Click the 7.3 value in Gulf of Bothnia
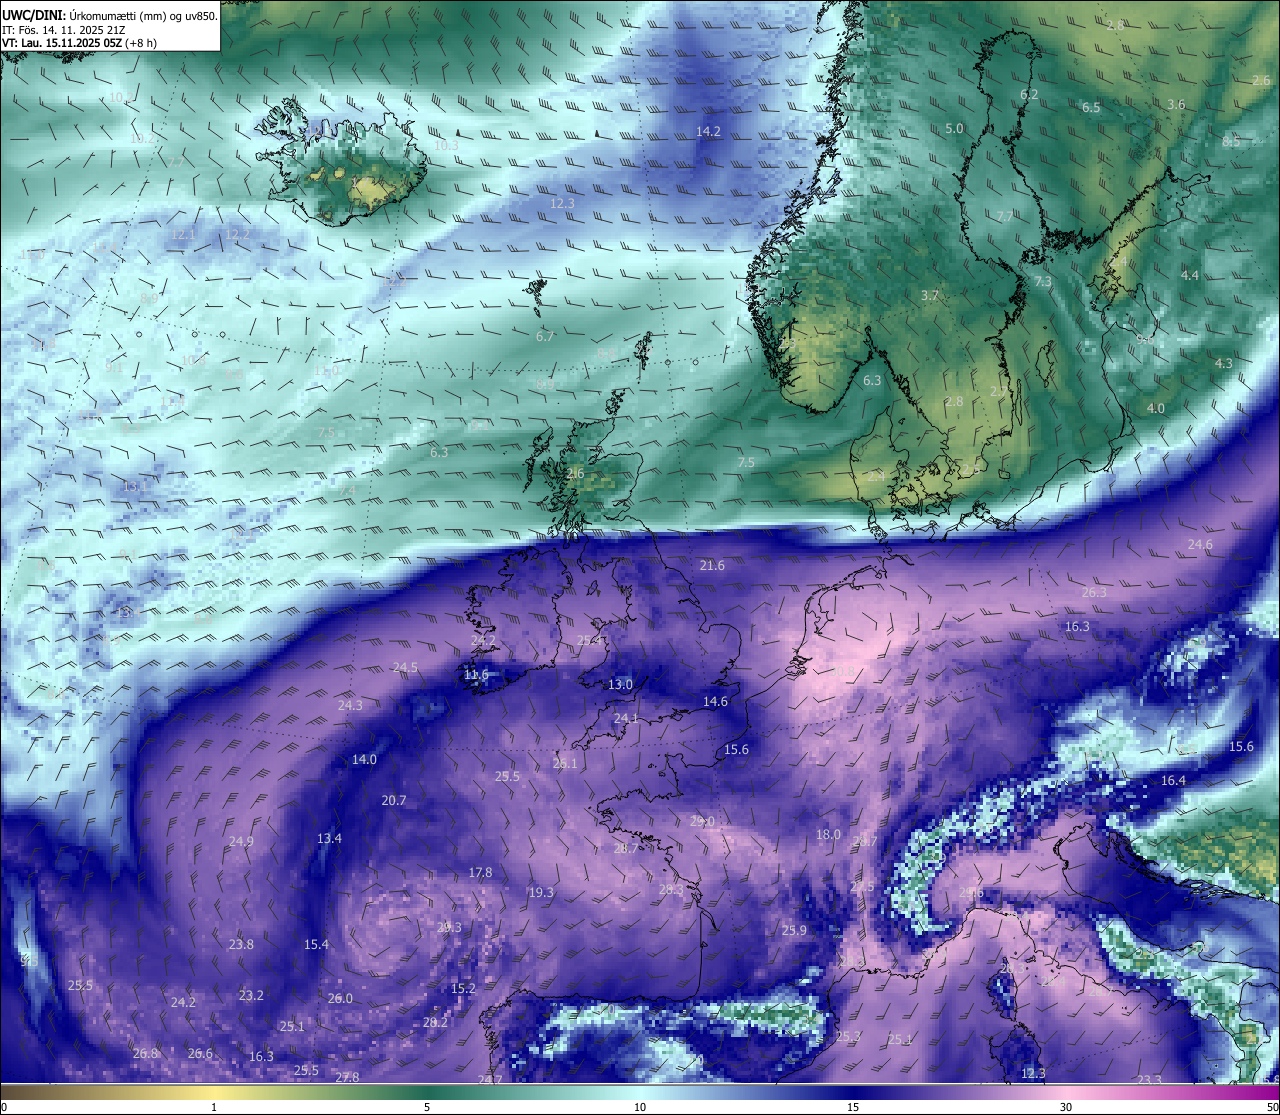Image resolution: width=1280 pixels, height=1115 pixels. (1043, 282)
